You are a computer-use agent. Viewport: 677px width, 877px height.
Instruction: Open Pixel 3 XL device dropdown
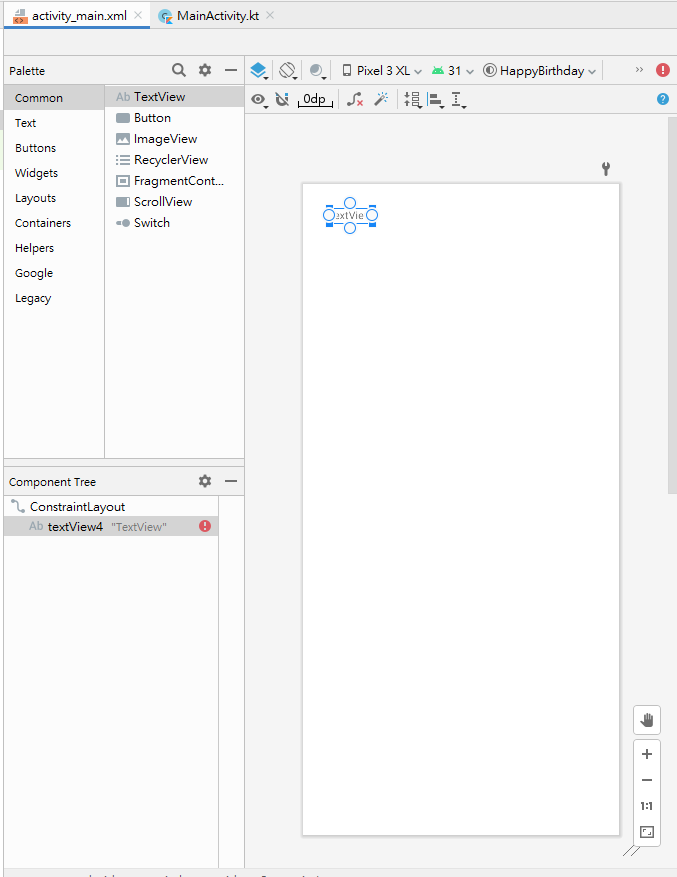tap(382, 70)
